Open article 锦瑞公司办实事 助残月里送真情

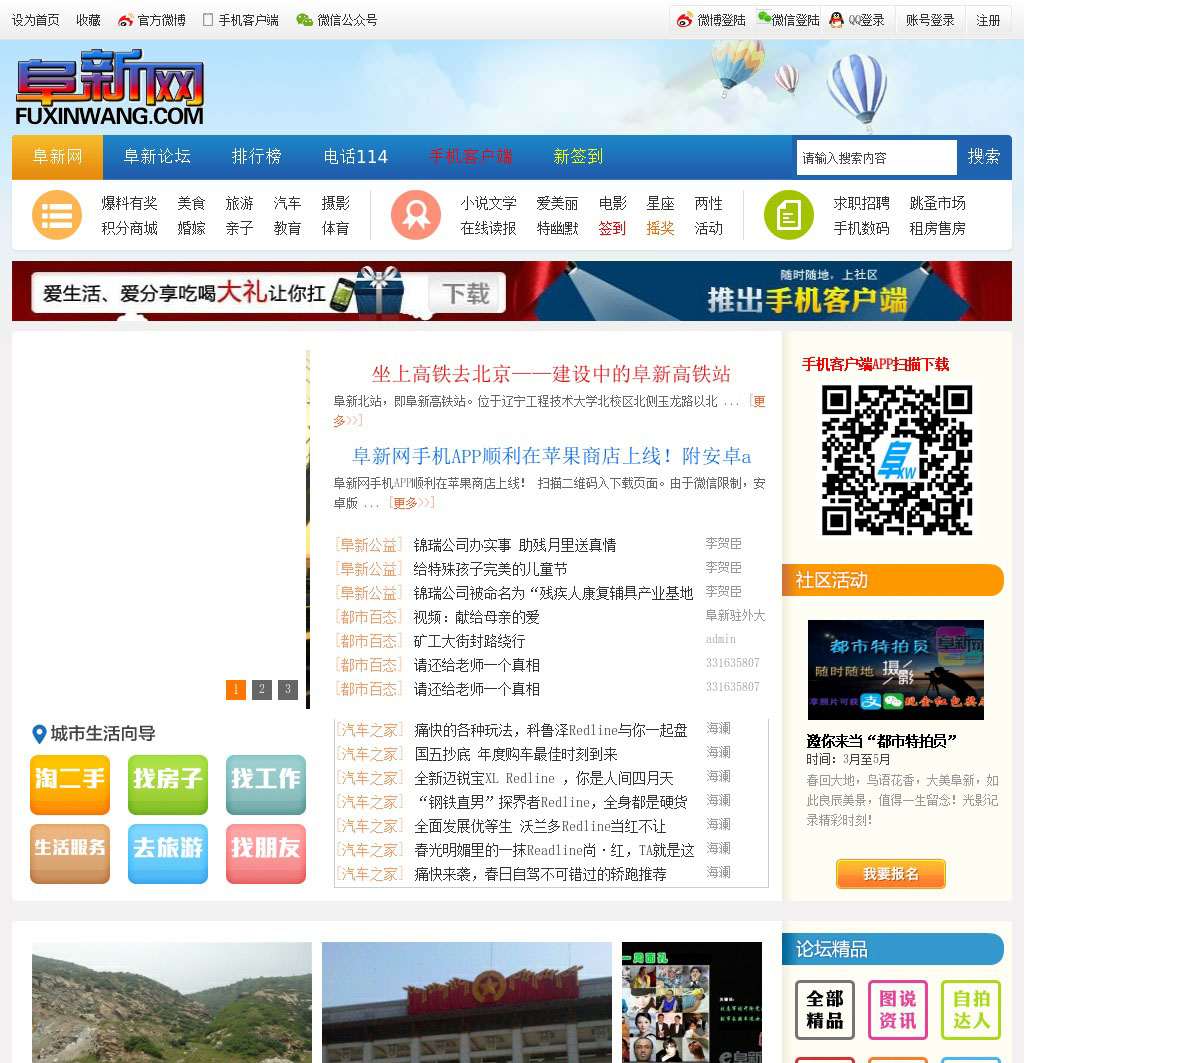[515, 545]
